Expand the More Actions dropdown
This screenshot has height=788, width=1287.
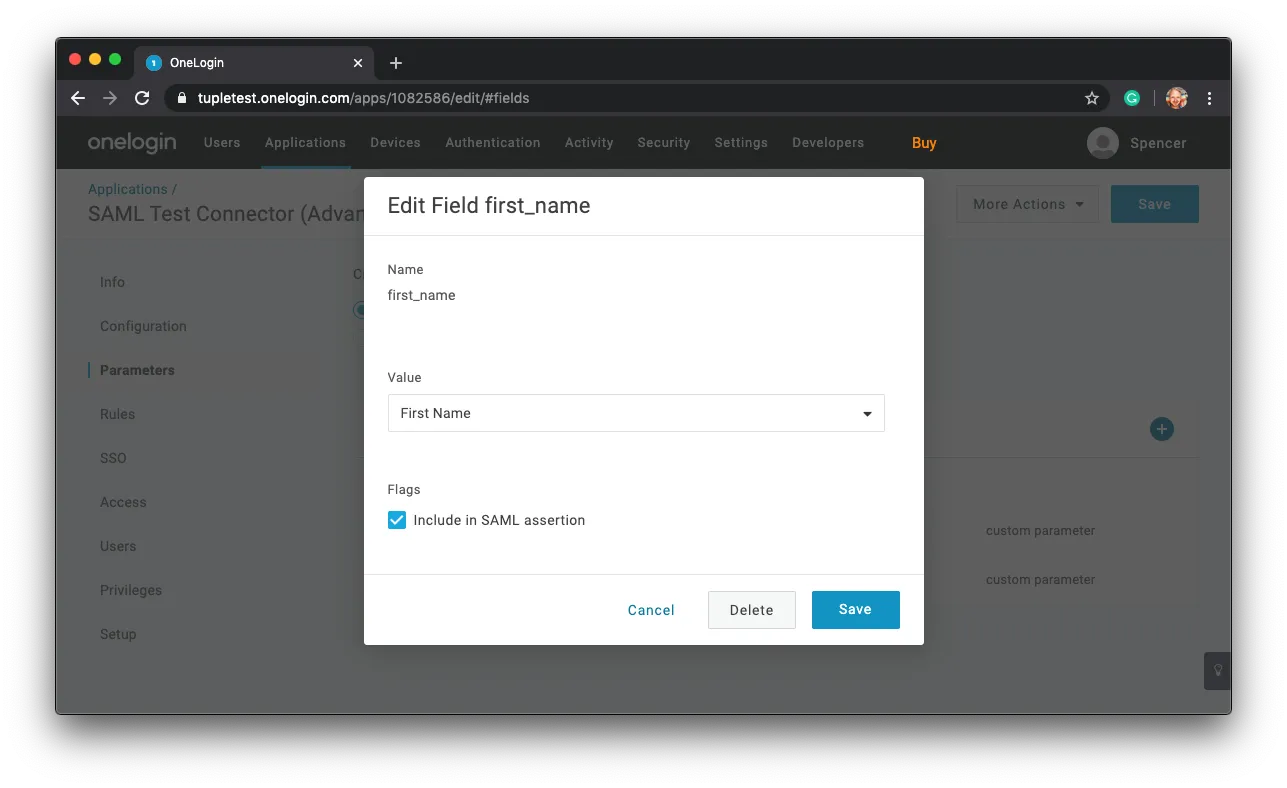[1027, 204]
